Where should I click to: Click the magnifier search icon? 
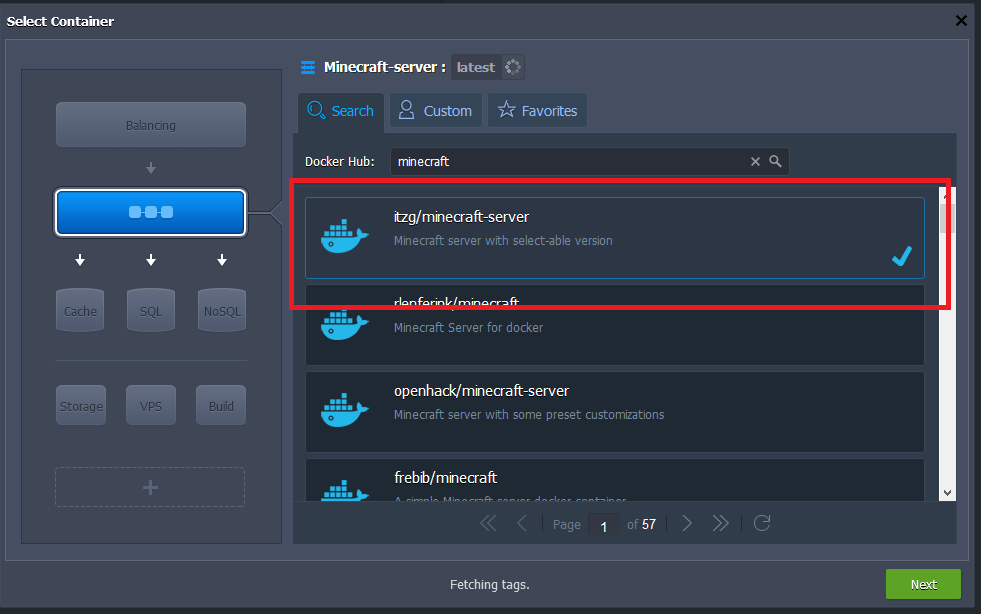click(x=775, y=161)
